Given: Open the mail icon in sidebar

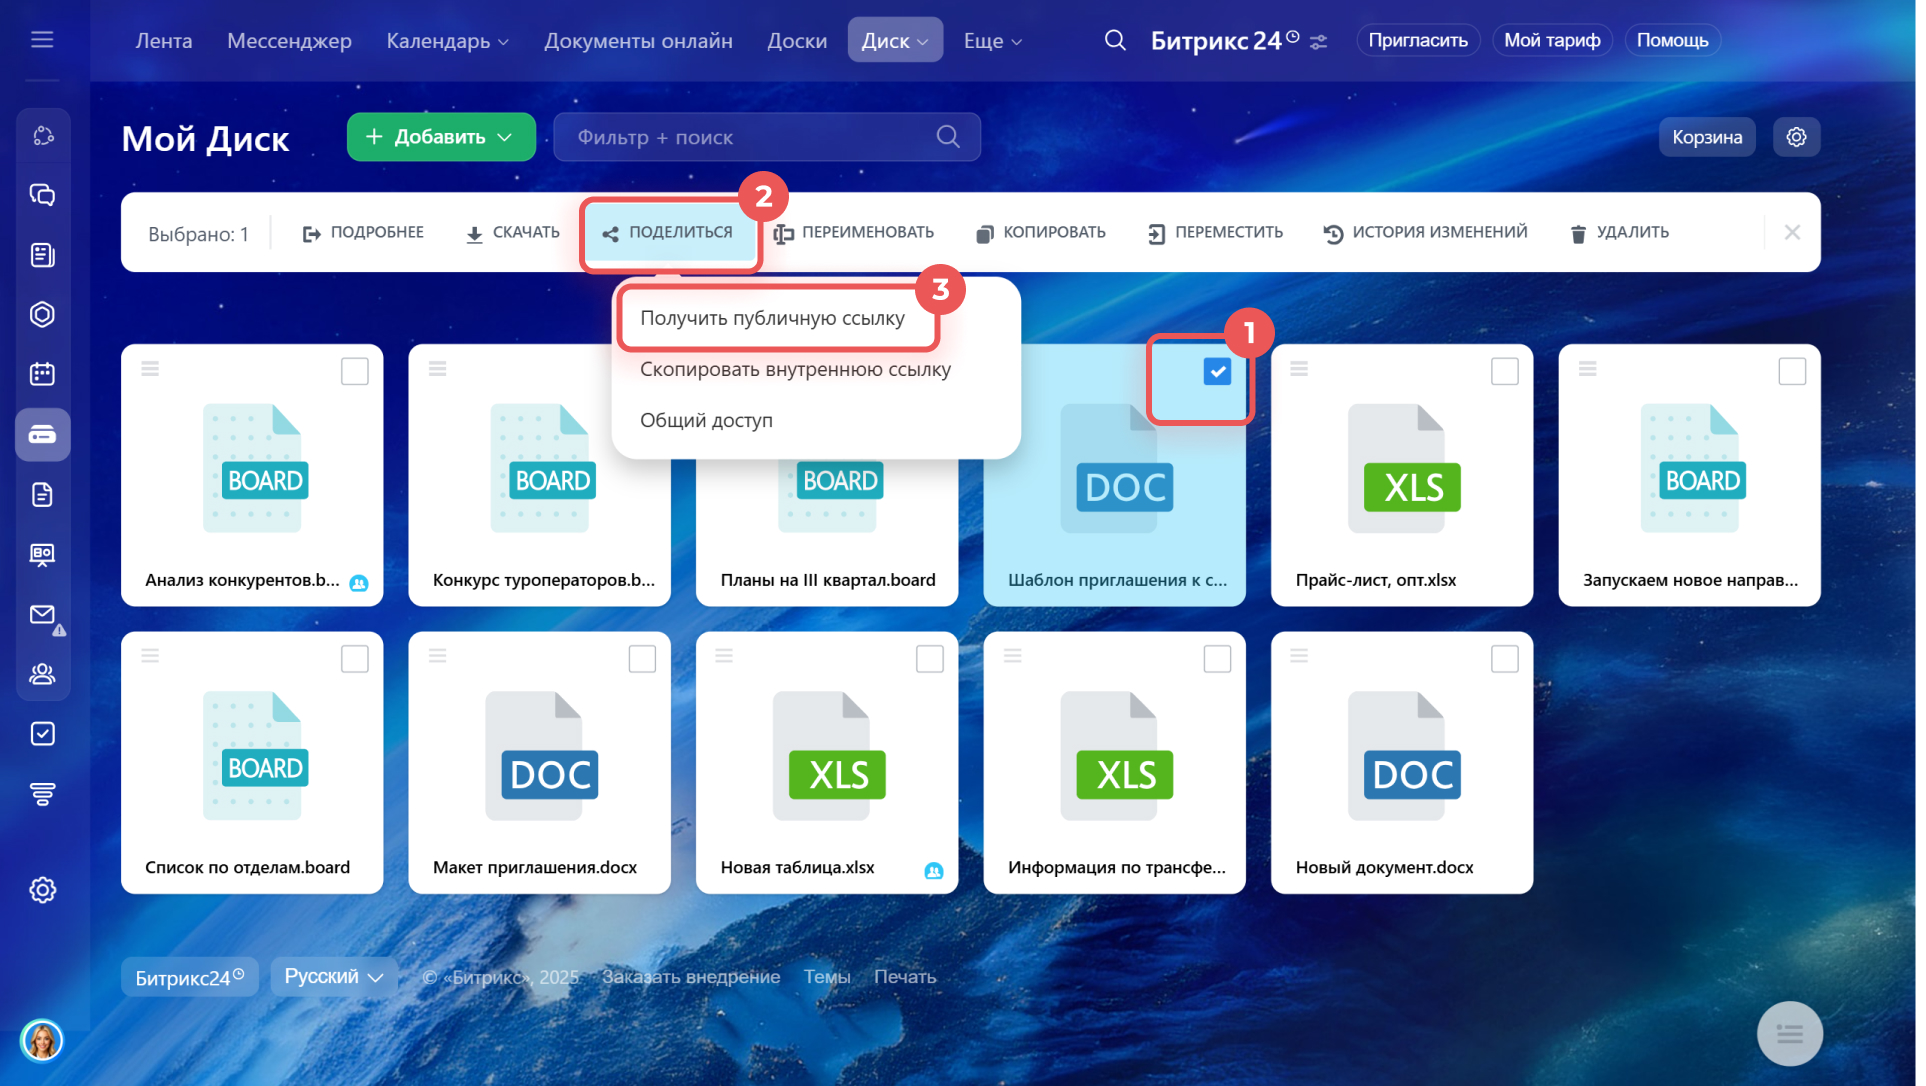Looking at the screenshot, I should coord(42,614).
